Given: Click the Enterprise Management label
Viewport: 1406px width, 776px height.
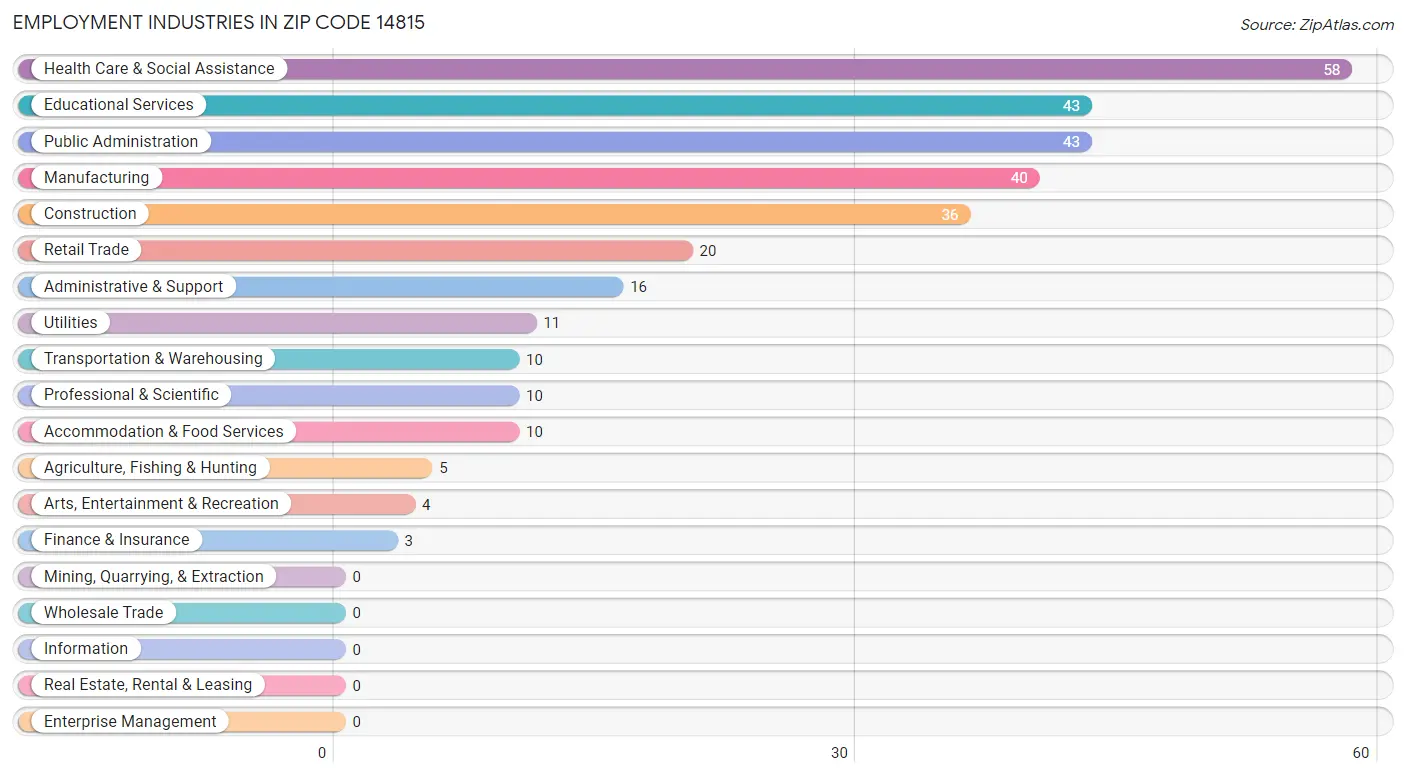Looking at the screenshot, I should click(x=130, y=722).
